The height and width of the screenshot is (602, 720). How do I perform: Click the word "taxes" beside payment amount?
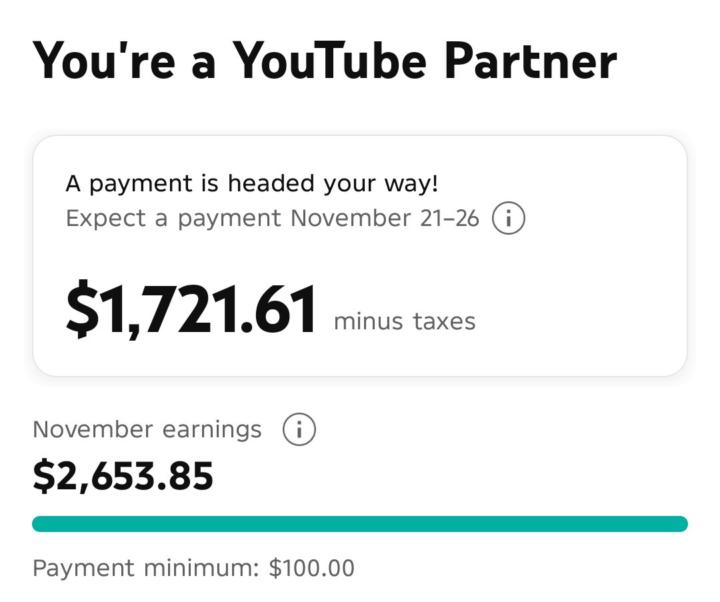click(x=444, y=322)
